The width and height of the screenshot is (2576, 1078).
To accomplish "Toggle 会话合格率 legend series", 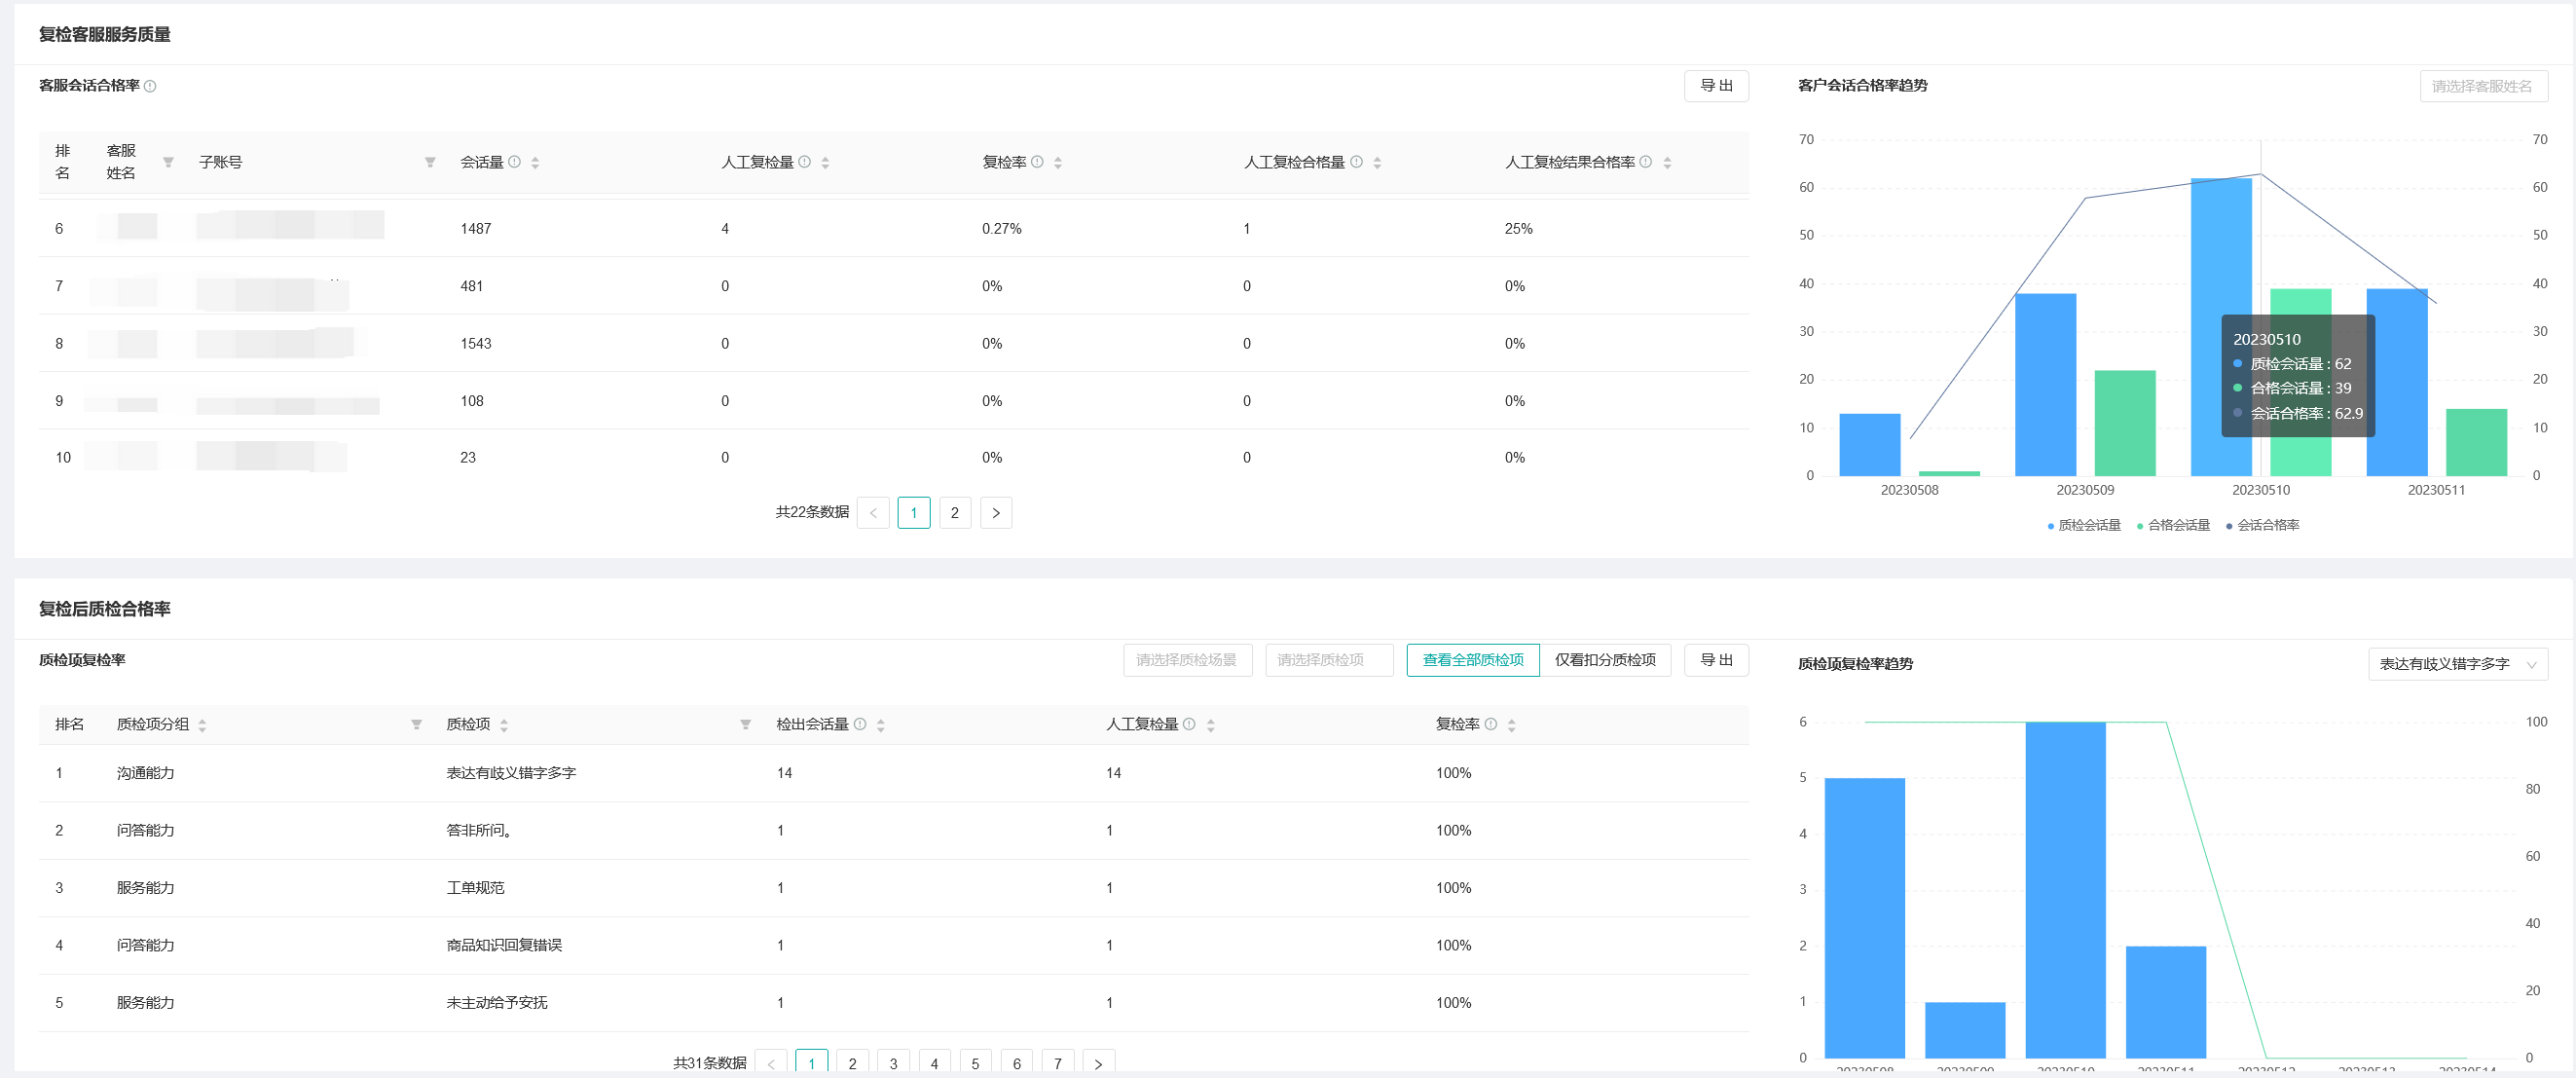I will coord(2262,525).
